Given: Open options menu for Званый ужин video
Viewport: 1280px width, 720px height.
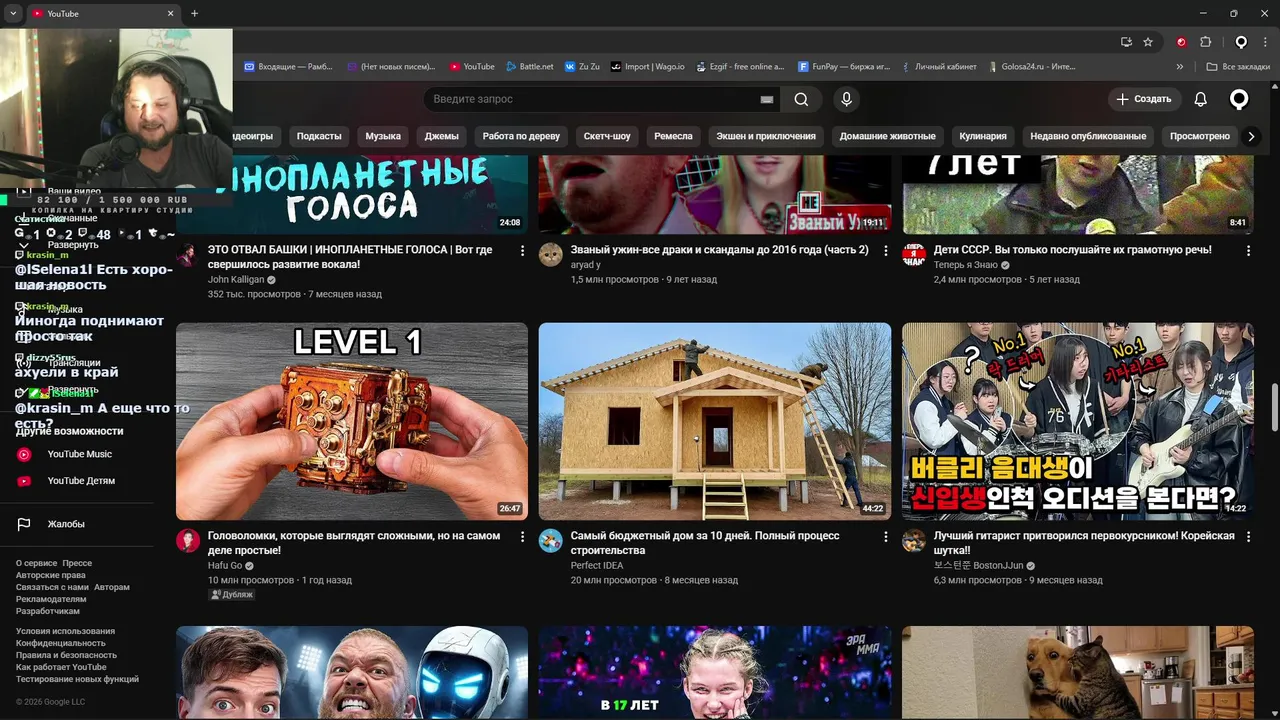Looking at the screenshot, I should pos(885,251).
